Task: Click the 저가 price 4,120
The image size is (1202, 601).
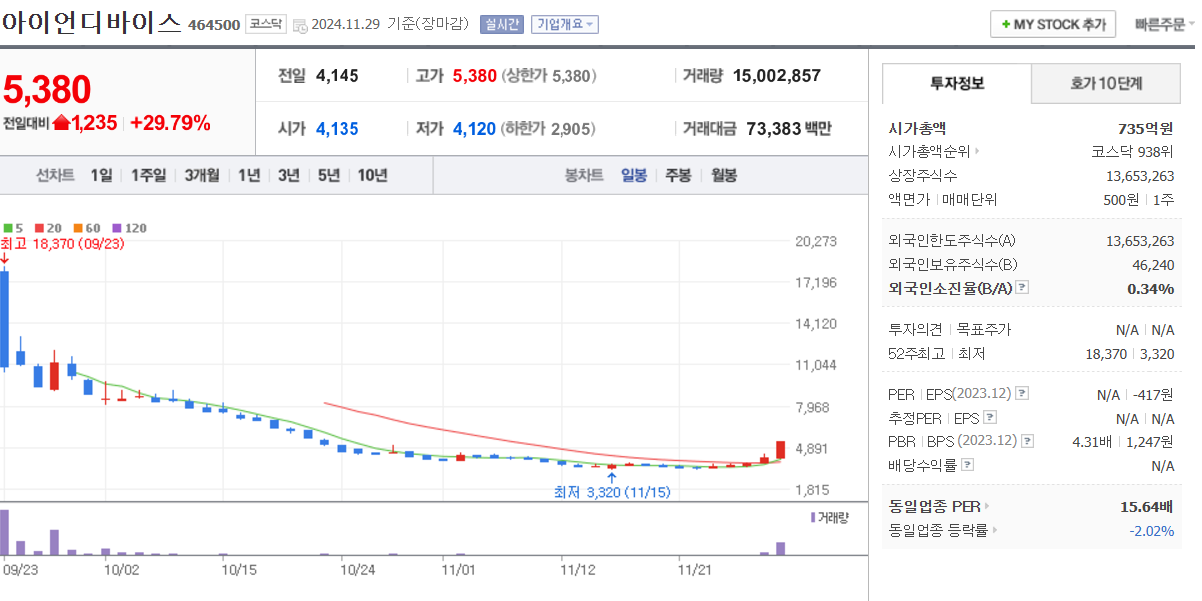Action: click(474, 128)
